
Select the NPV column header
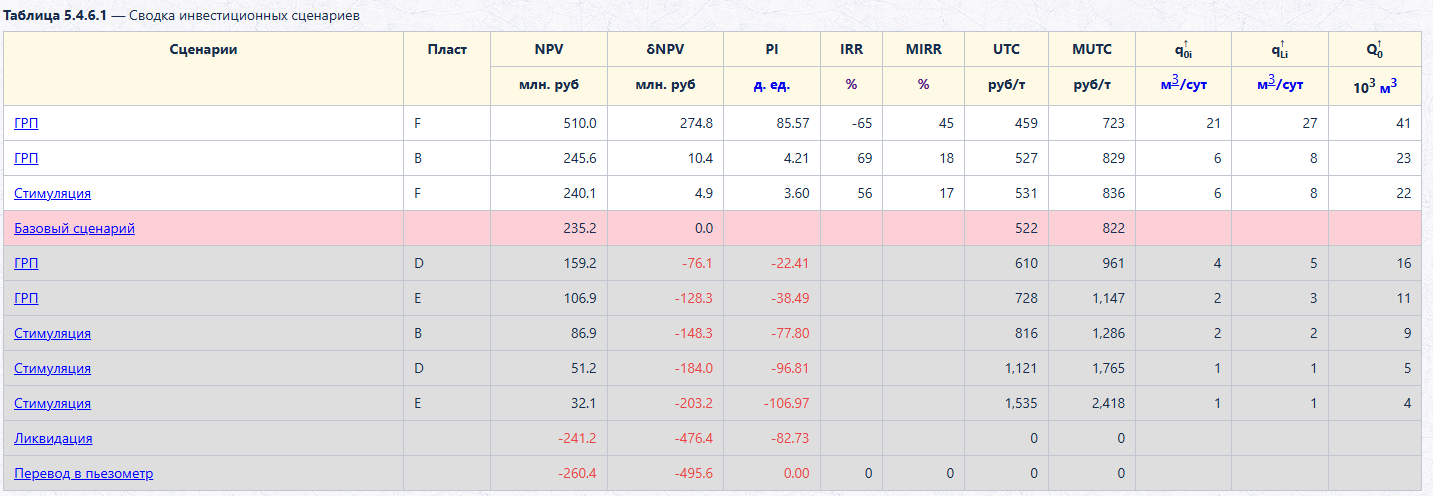tap(549, 49)
